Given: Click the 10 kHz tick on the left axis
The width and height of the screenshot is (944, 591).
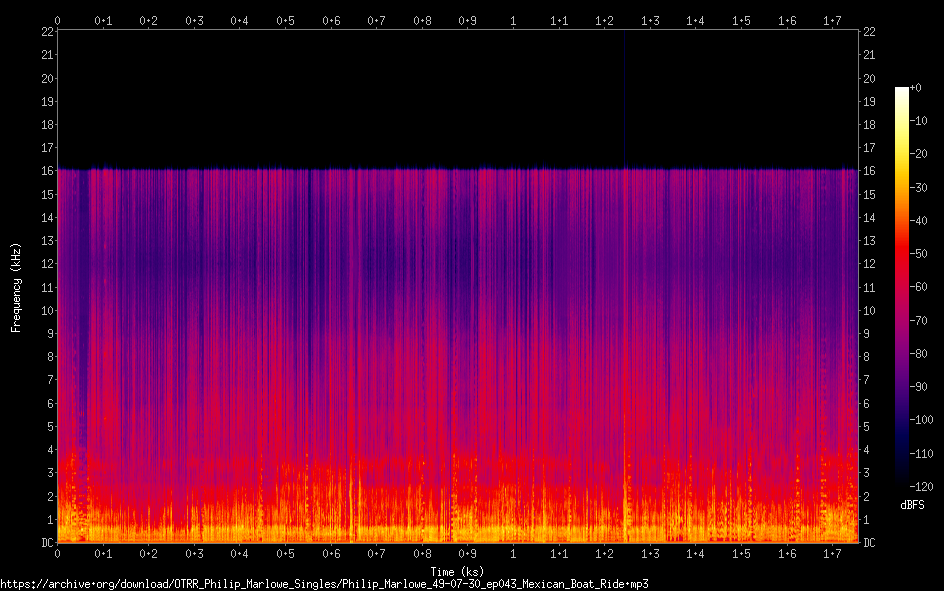Looking at the screenshot, I should pos(46,310).
